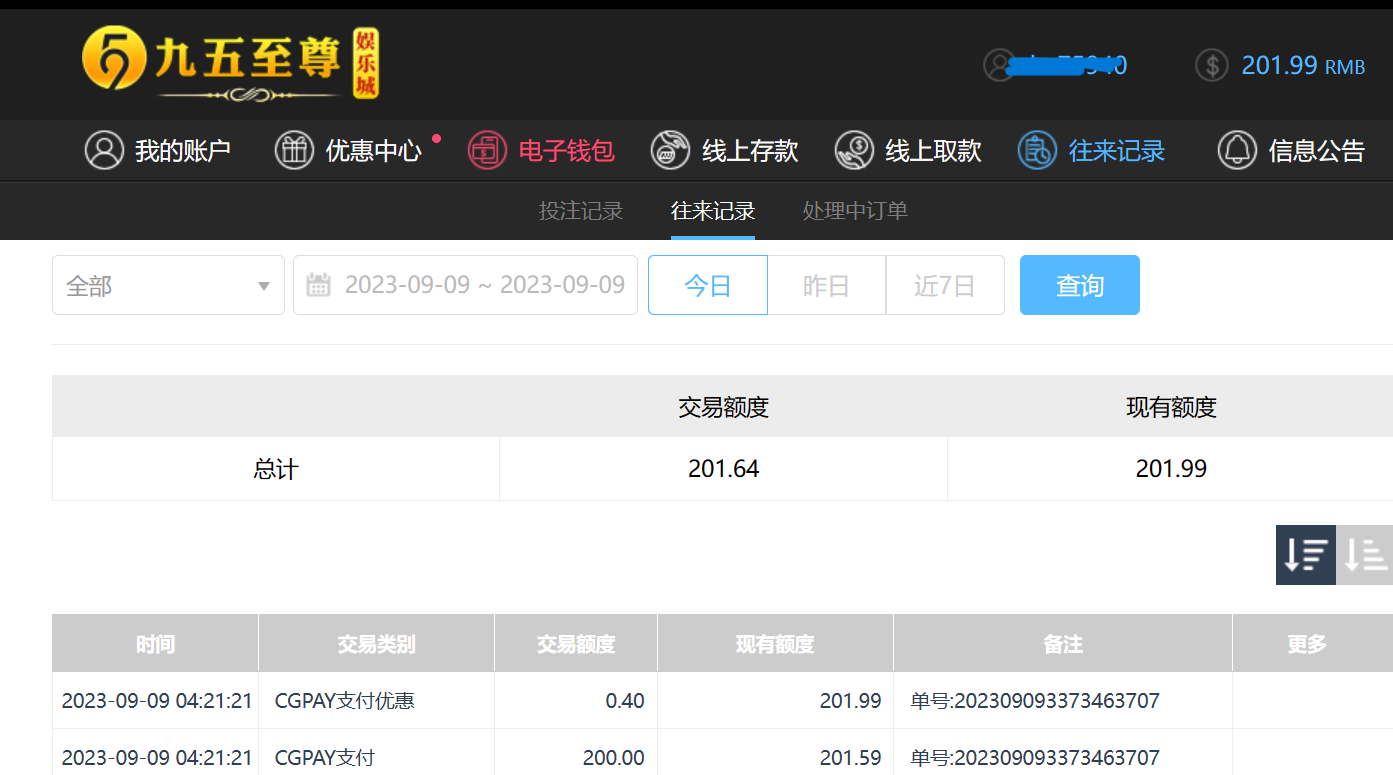Click the 201.99 RMB balance

(1303, 65)
